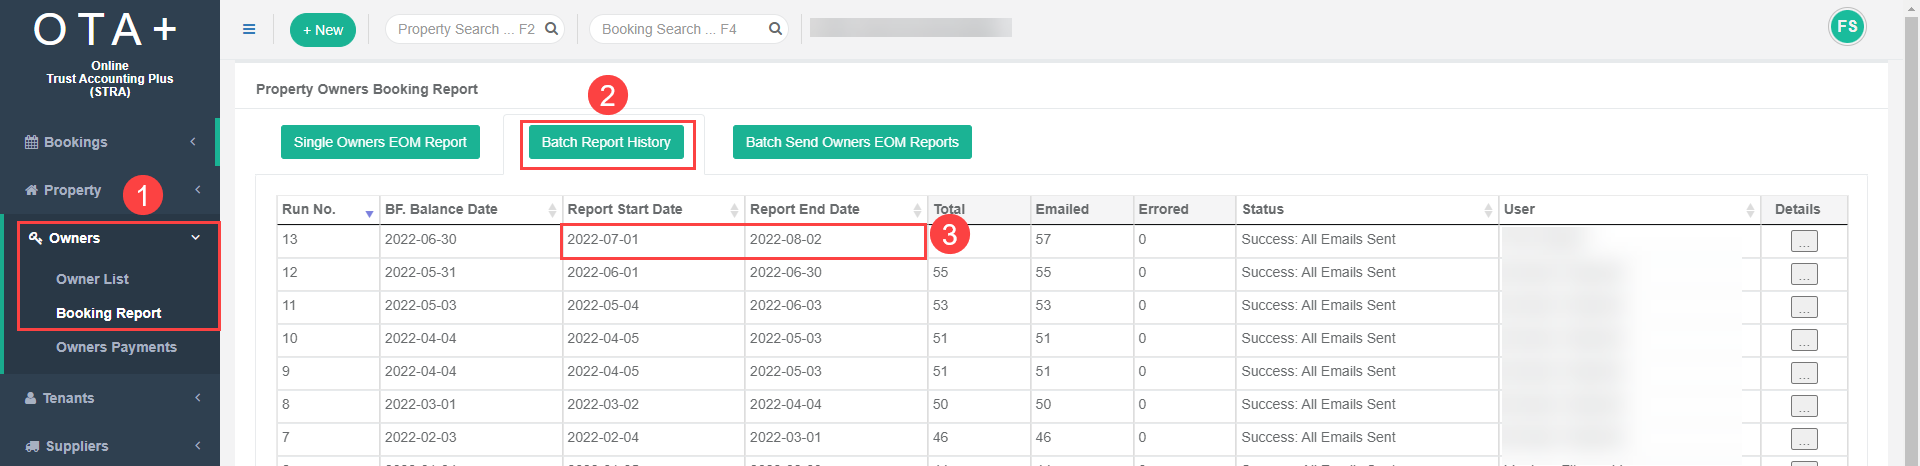Click emailed count 46

coord(1043,437)
